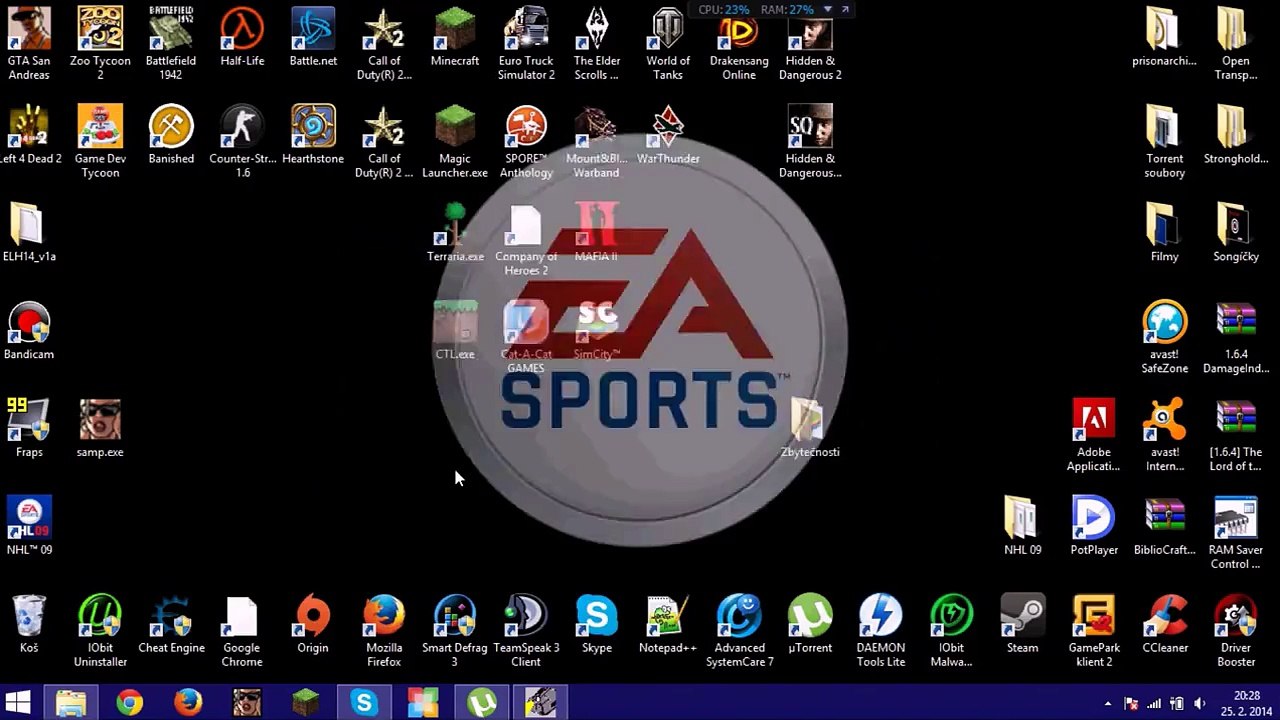Select the Fraps desktop icon
This screenshot has width=1280, height=720.
point(29,429)
